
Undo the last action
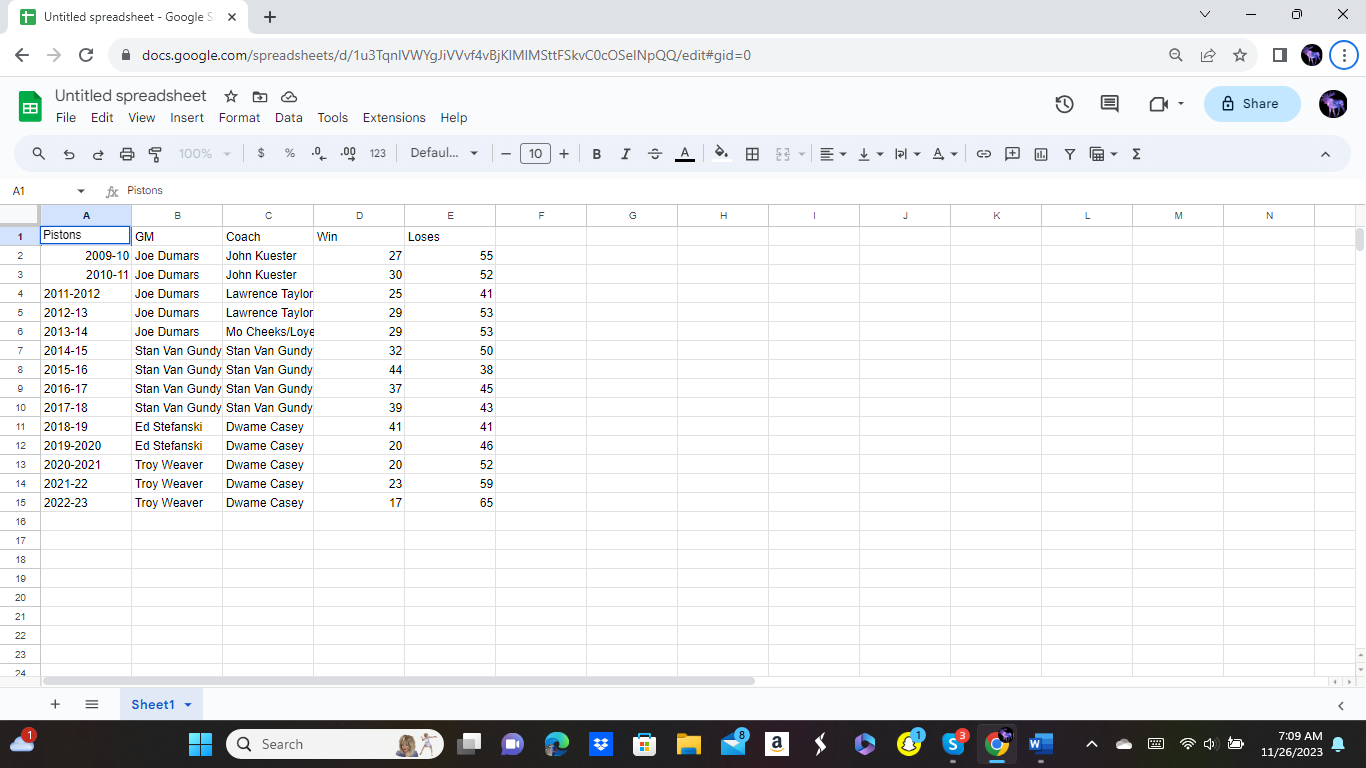[x=69, y=154]
